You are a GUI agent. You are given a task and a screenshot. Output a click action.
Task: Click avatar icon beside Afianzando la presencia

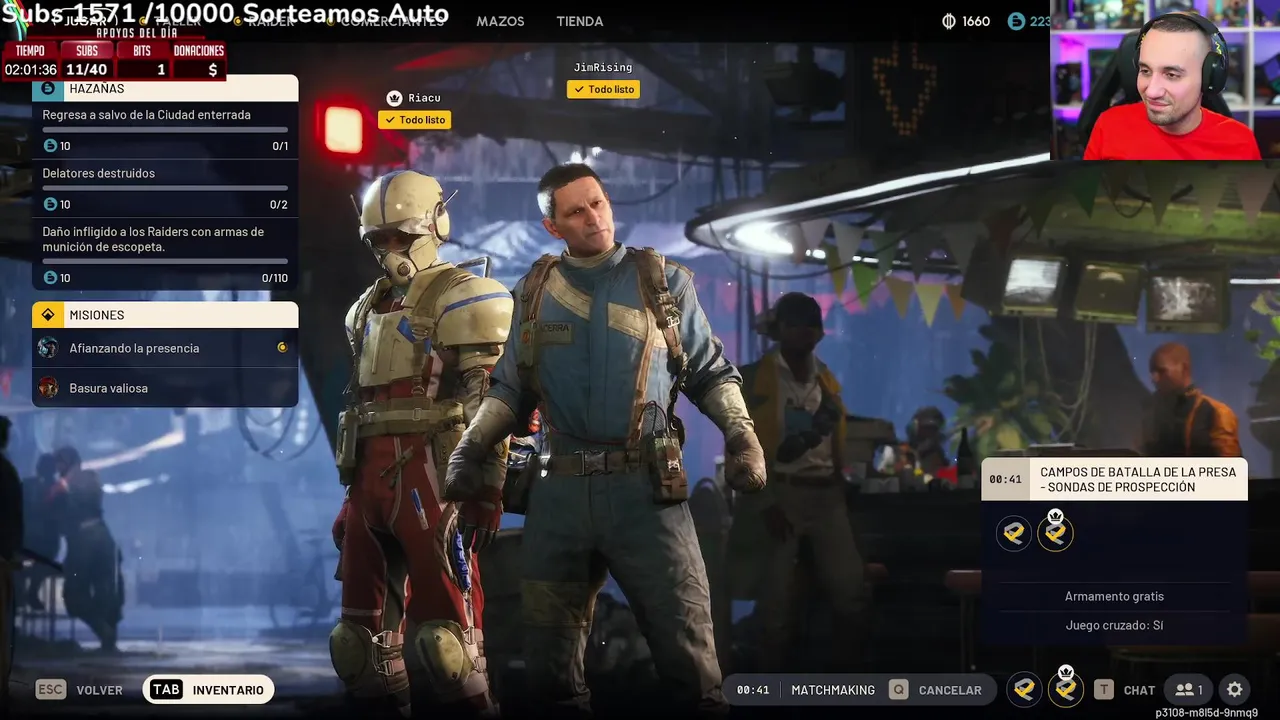pyautogui.click(x=48, y=348)
